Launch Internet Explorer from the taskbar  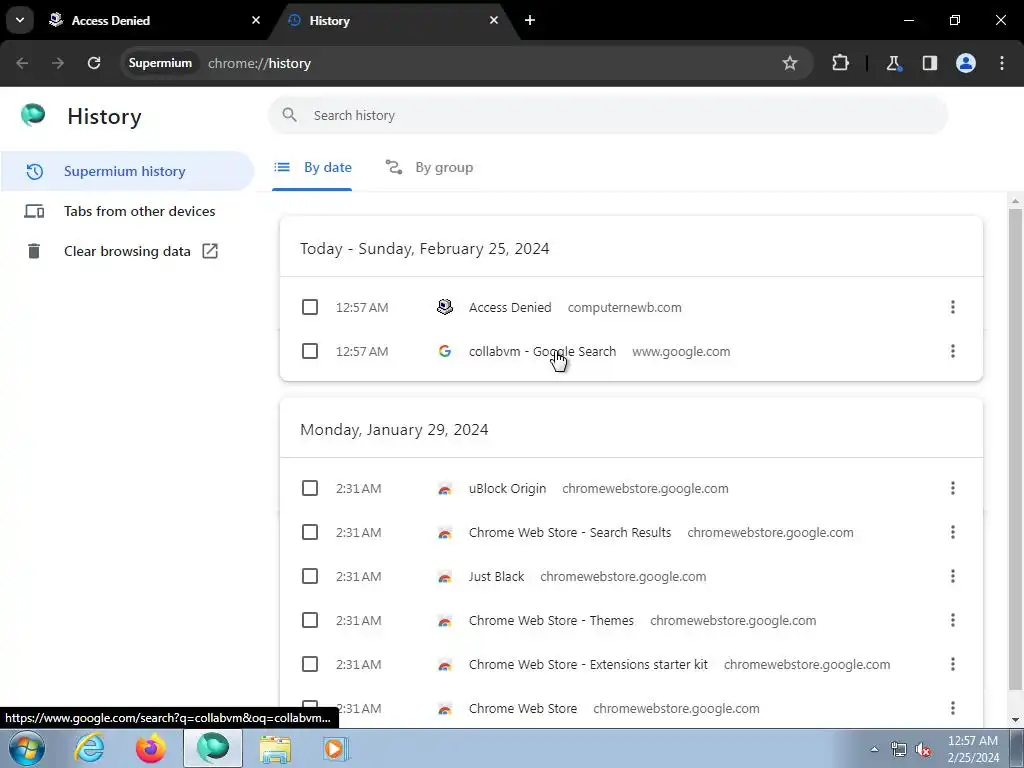89,748
